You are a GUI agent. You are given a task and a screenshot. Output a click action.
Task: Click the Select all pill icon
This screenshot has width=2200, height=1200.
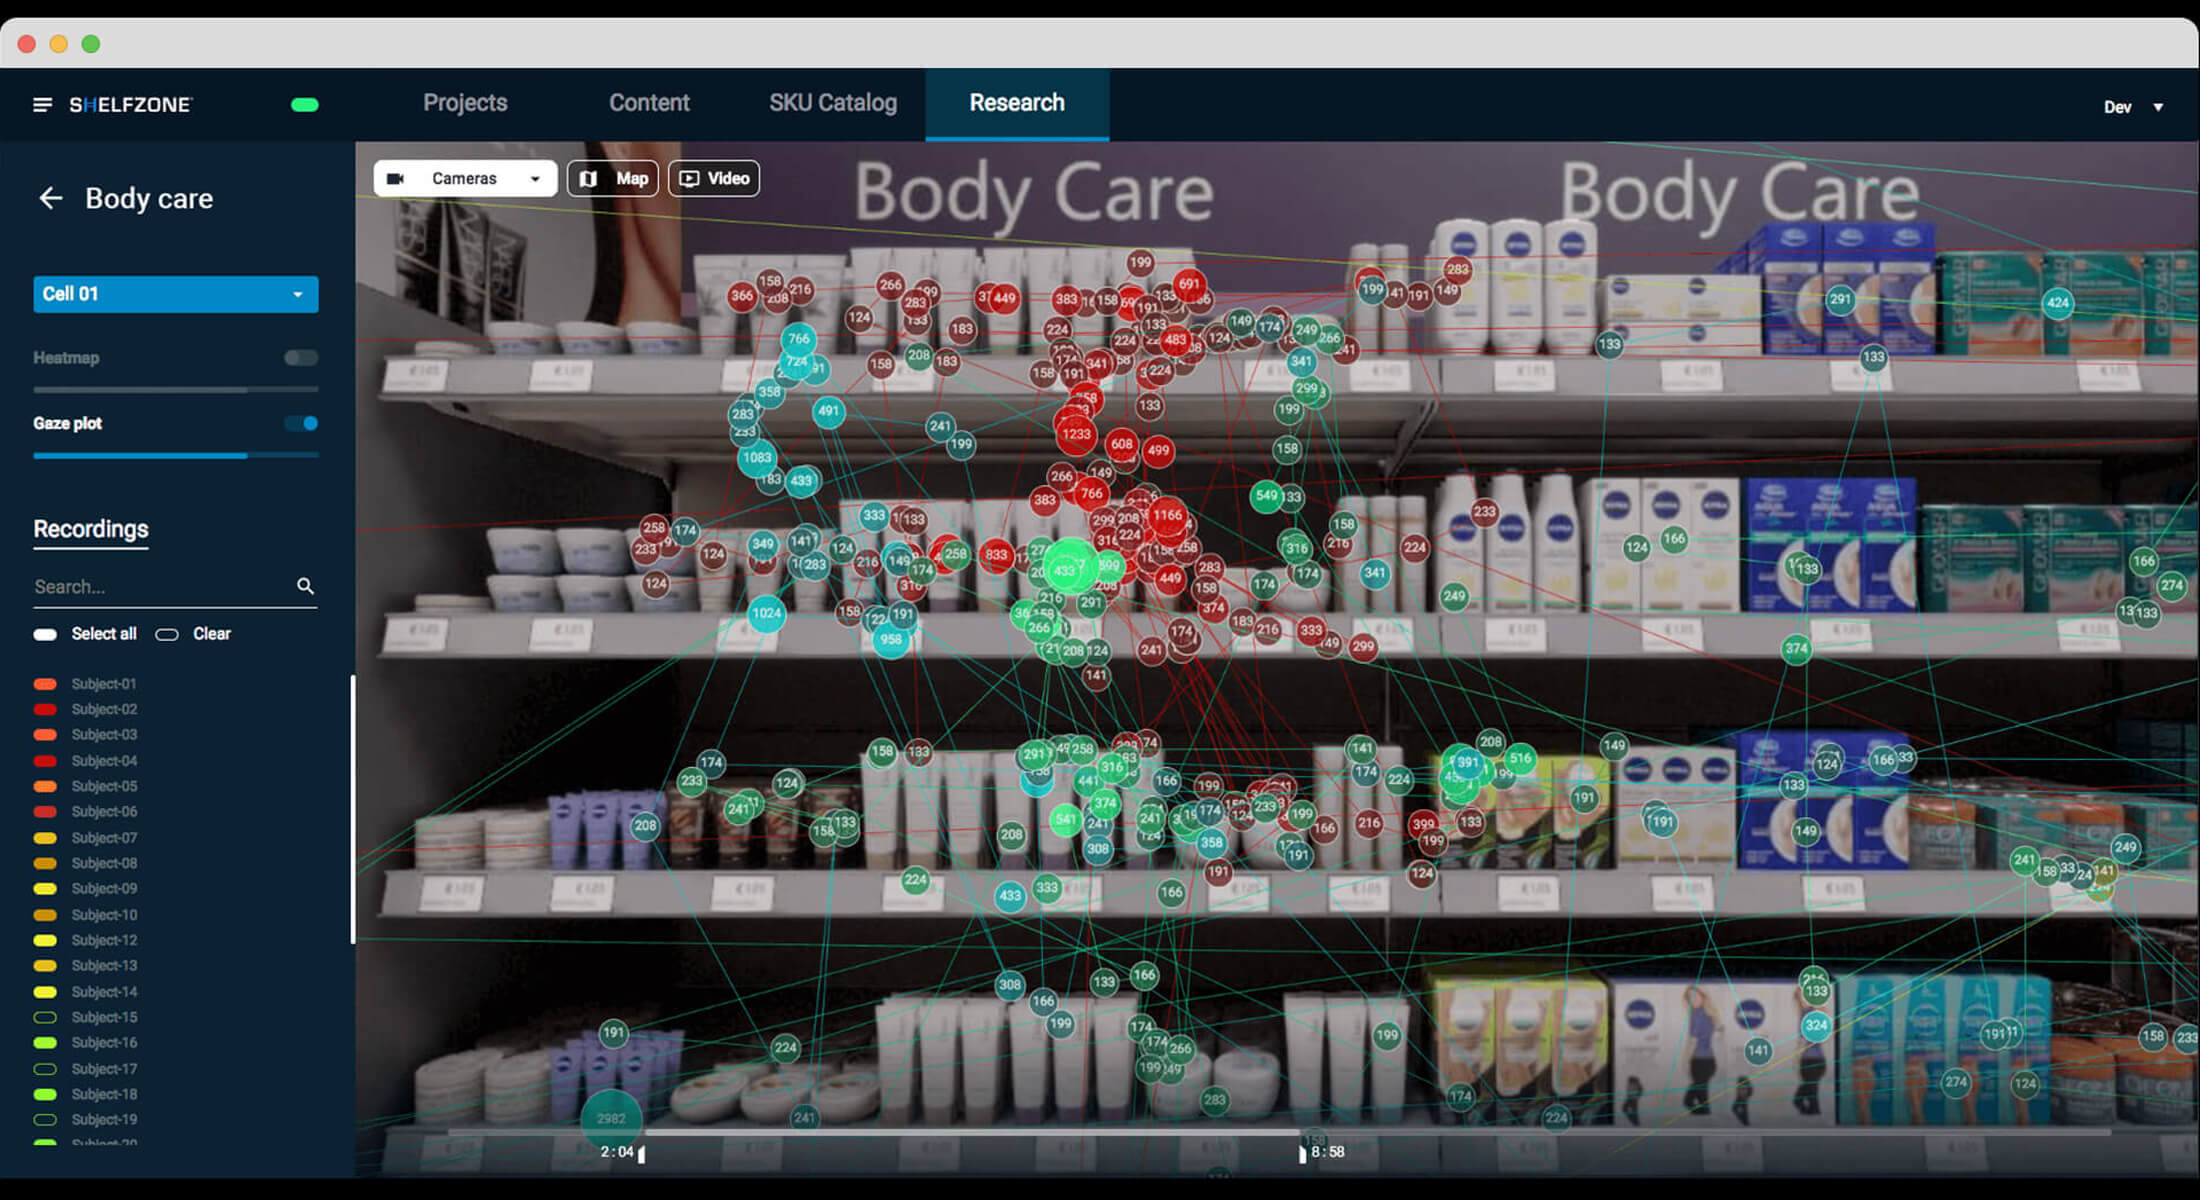point(45,634)
